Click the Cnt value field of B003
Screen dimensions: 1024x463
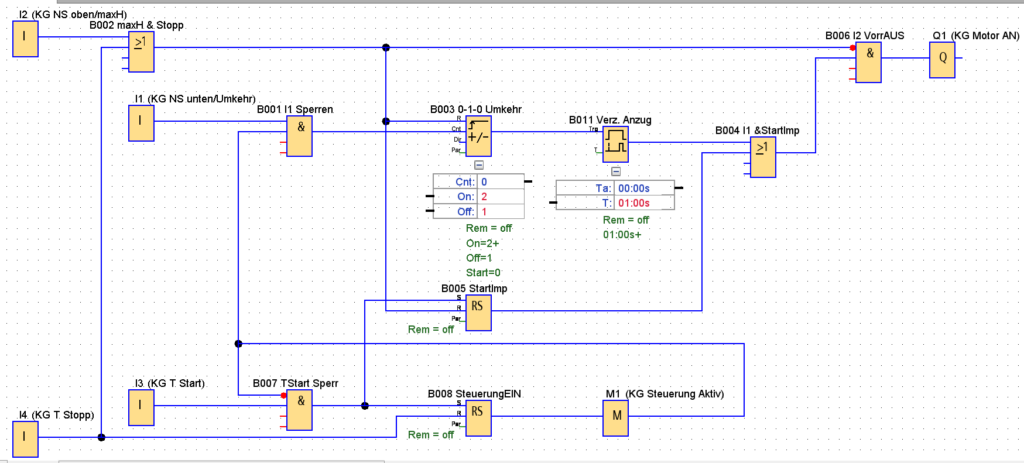(x=501, y=181)
